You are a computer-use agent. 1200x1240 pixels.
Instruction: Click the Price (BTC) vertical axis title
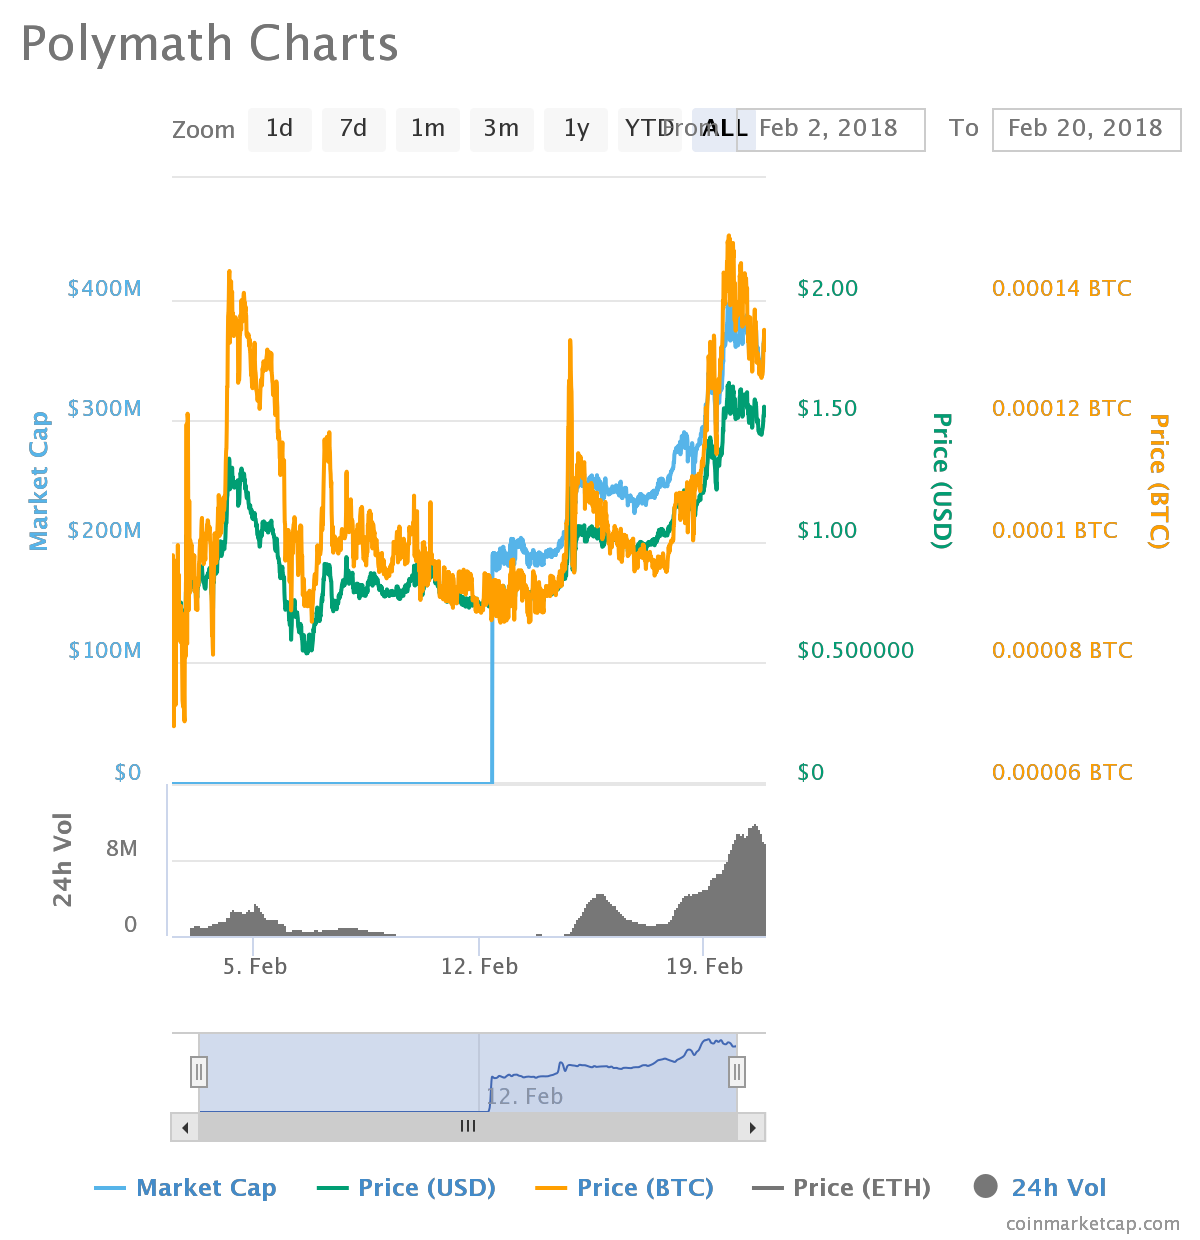pyautogui.click(x=1158, y=481)
